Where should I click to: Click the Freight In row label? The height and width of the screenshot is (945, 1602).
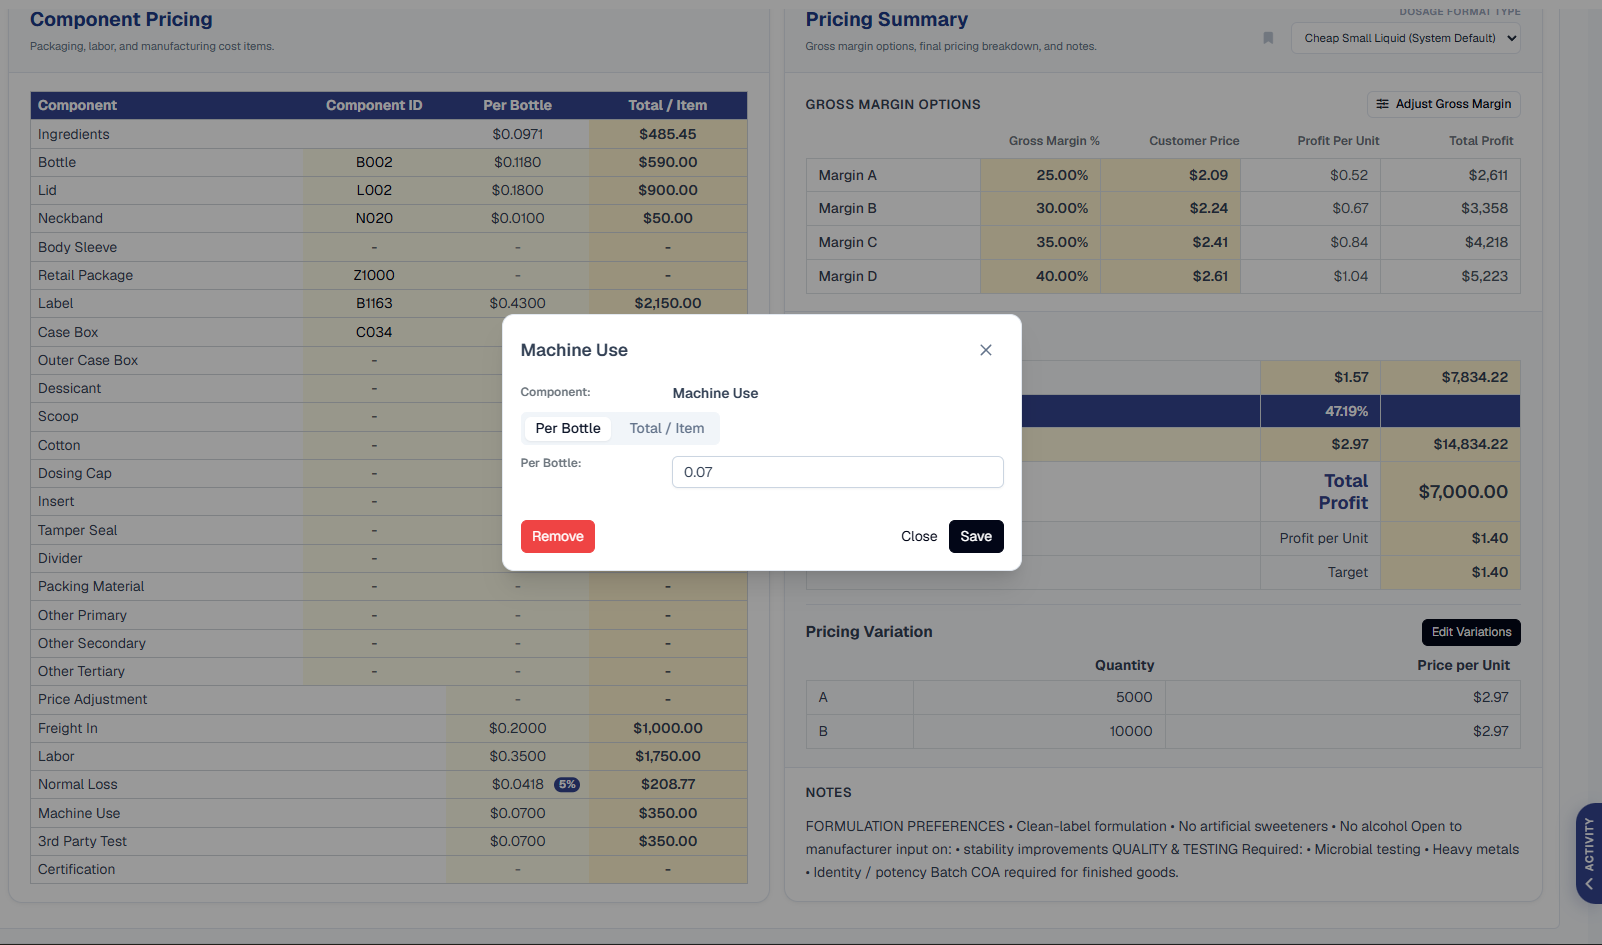click(68, 728)
